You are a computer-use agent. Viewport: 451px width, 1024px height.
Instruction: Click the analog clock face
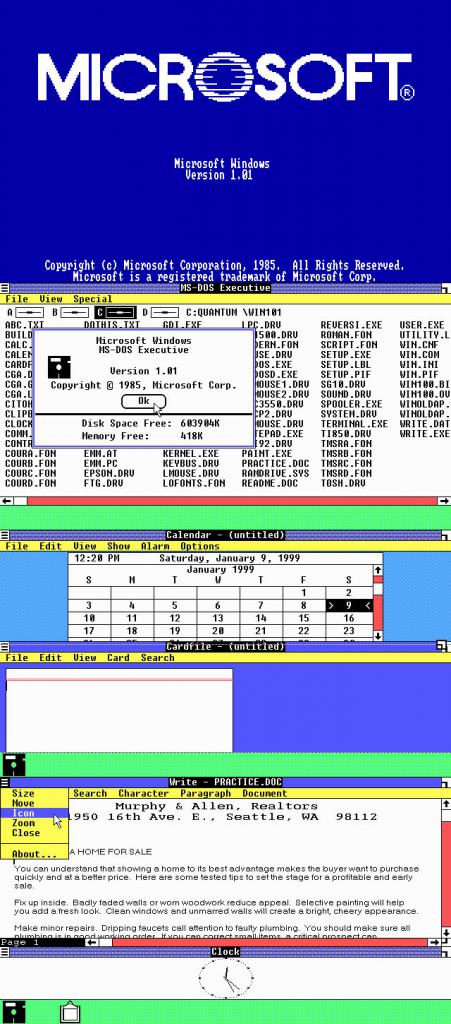point(225,979)
